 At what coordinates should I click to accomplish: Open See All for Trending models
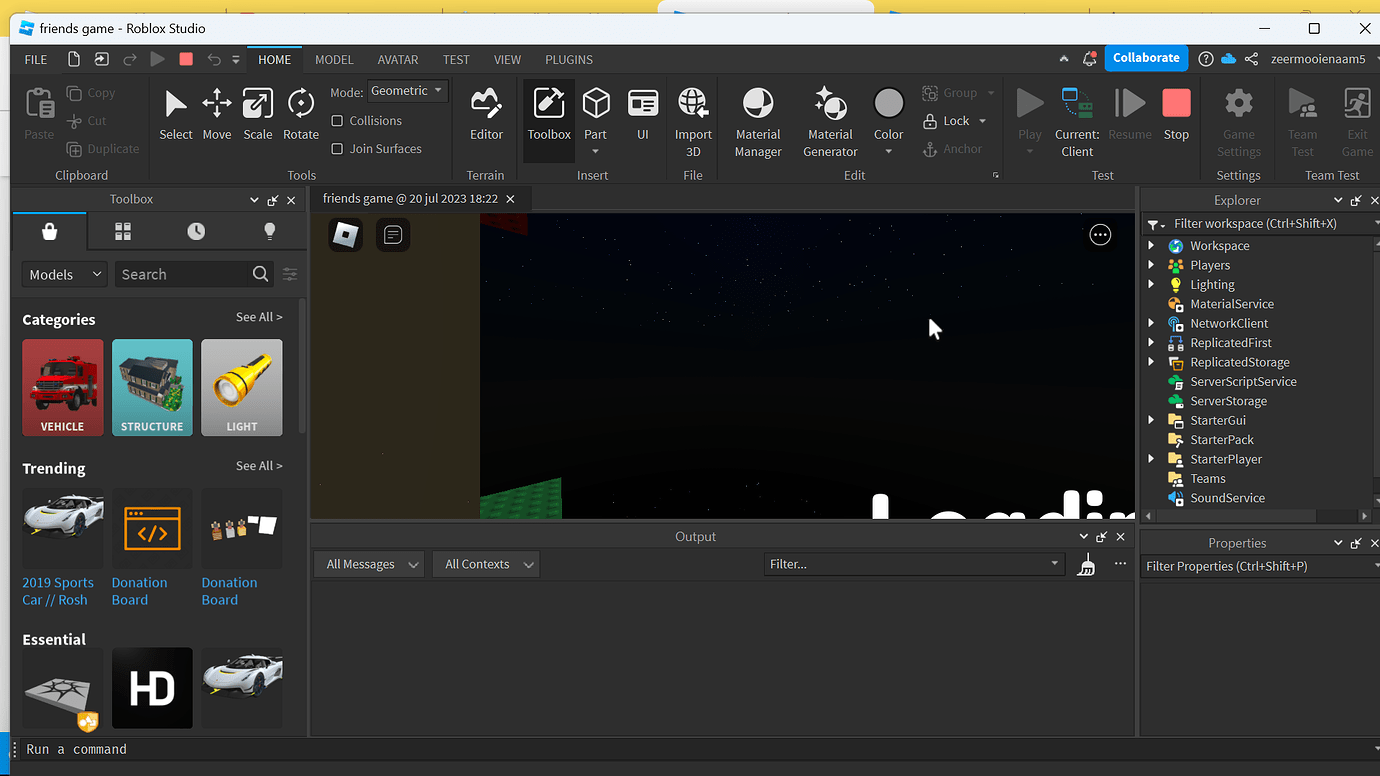point(259,465)
